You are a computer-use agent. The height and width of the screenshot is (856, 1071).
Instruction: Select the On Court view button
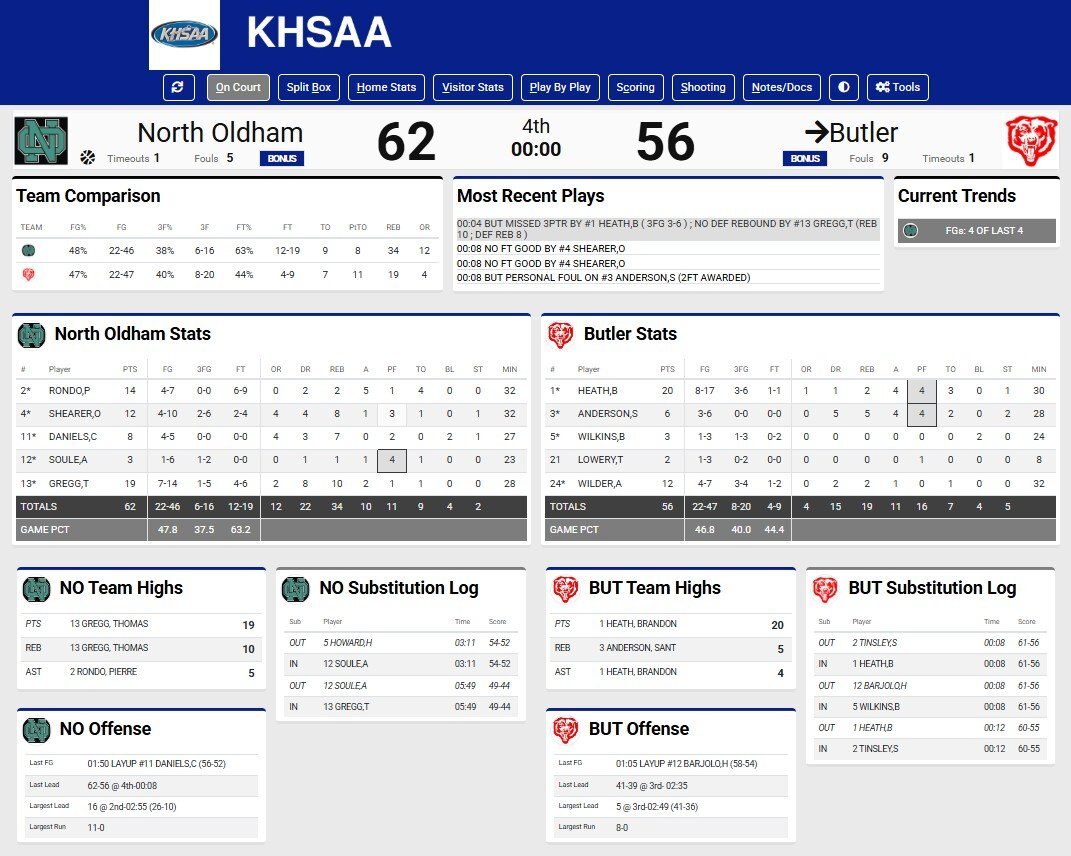tap(238, 87)
